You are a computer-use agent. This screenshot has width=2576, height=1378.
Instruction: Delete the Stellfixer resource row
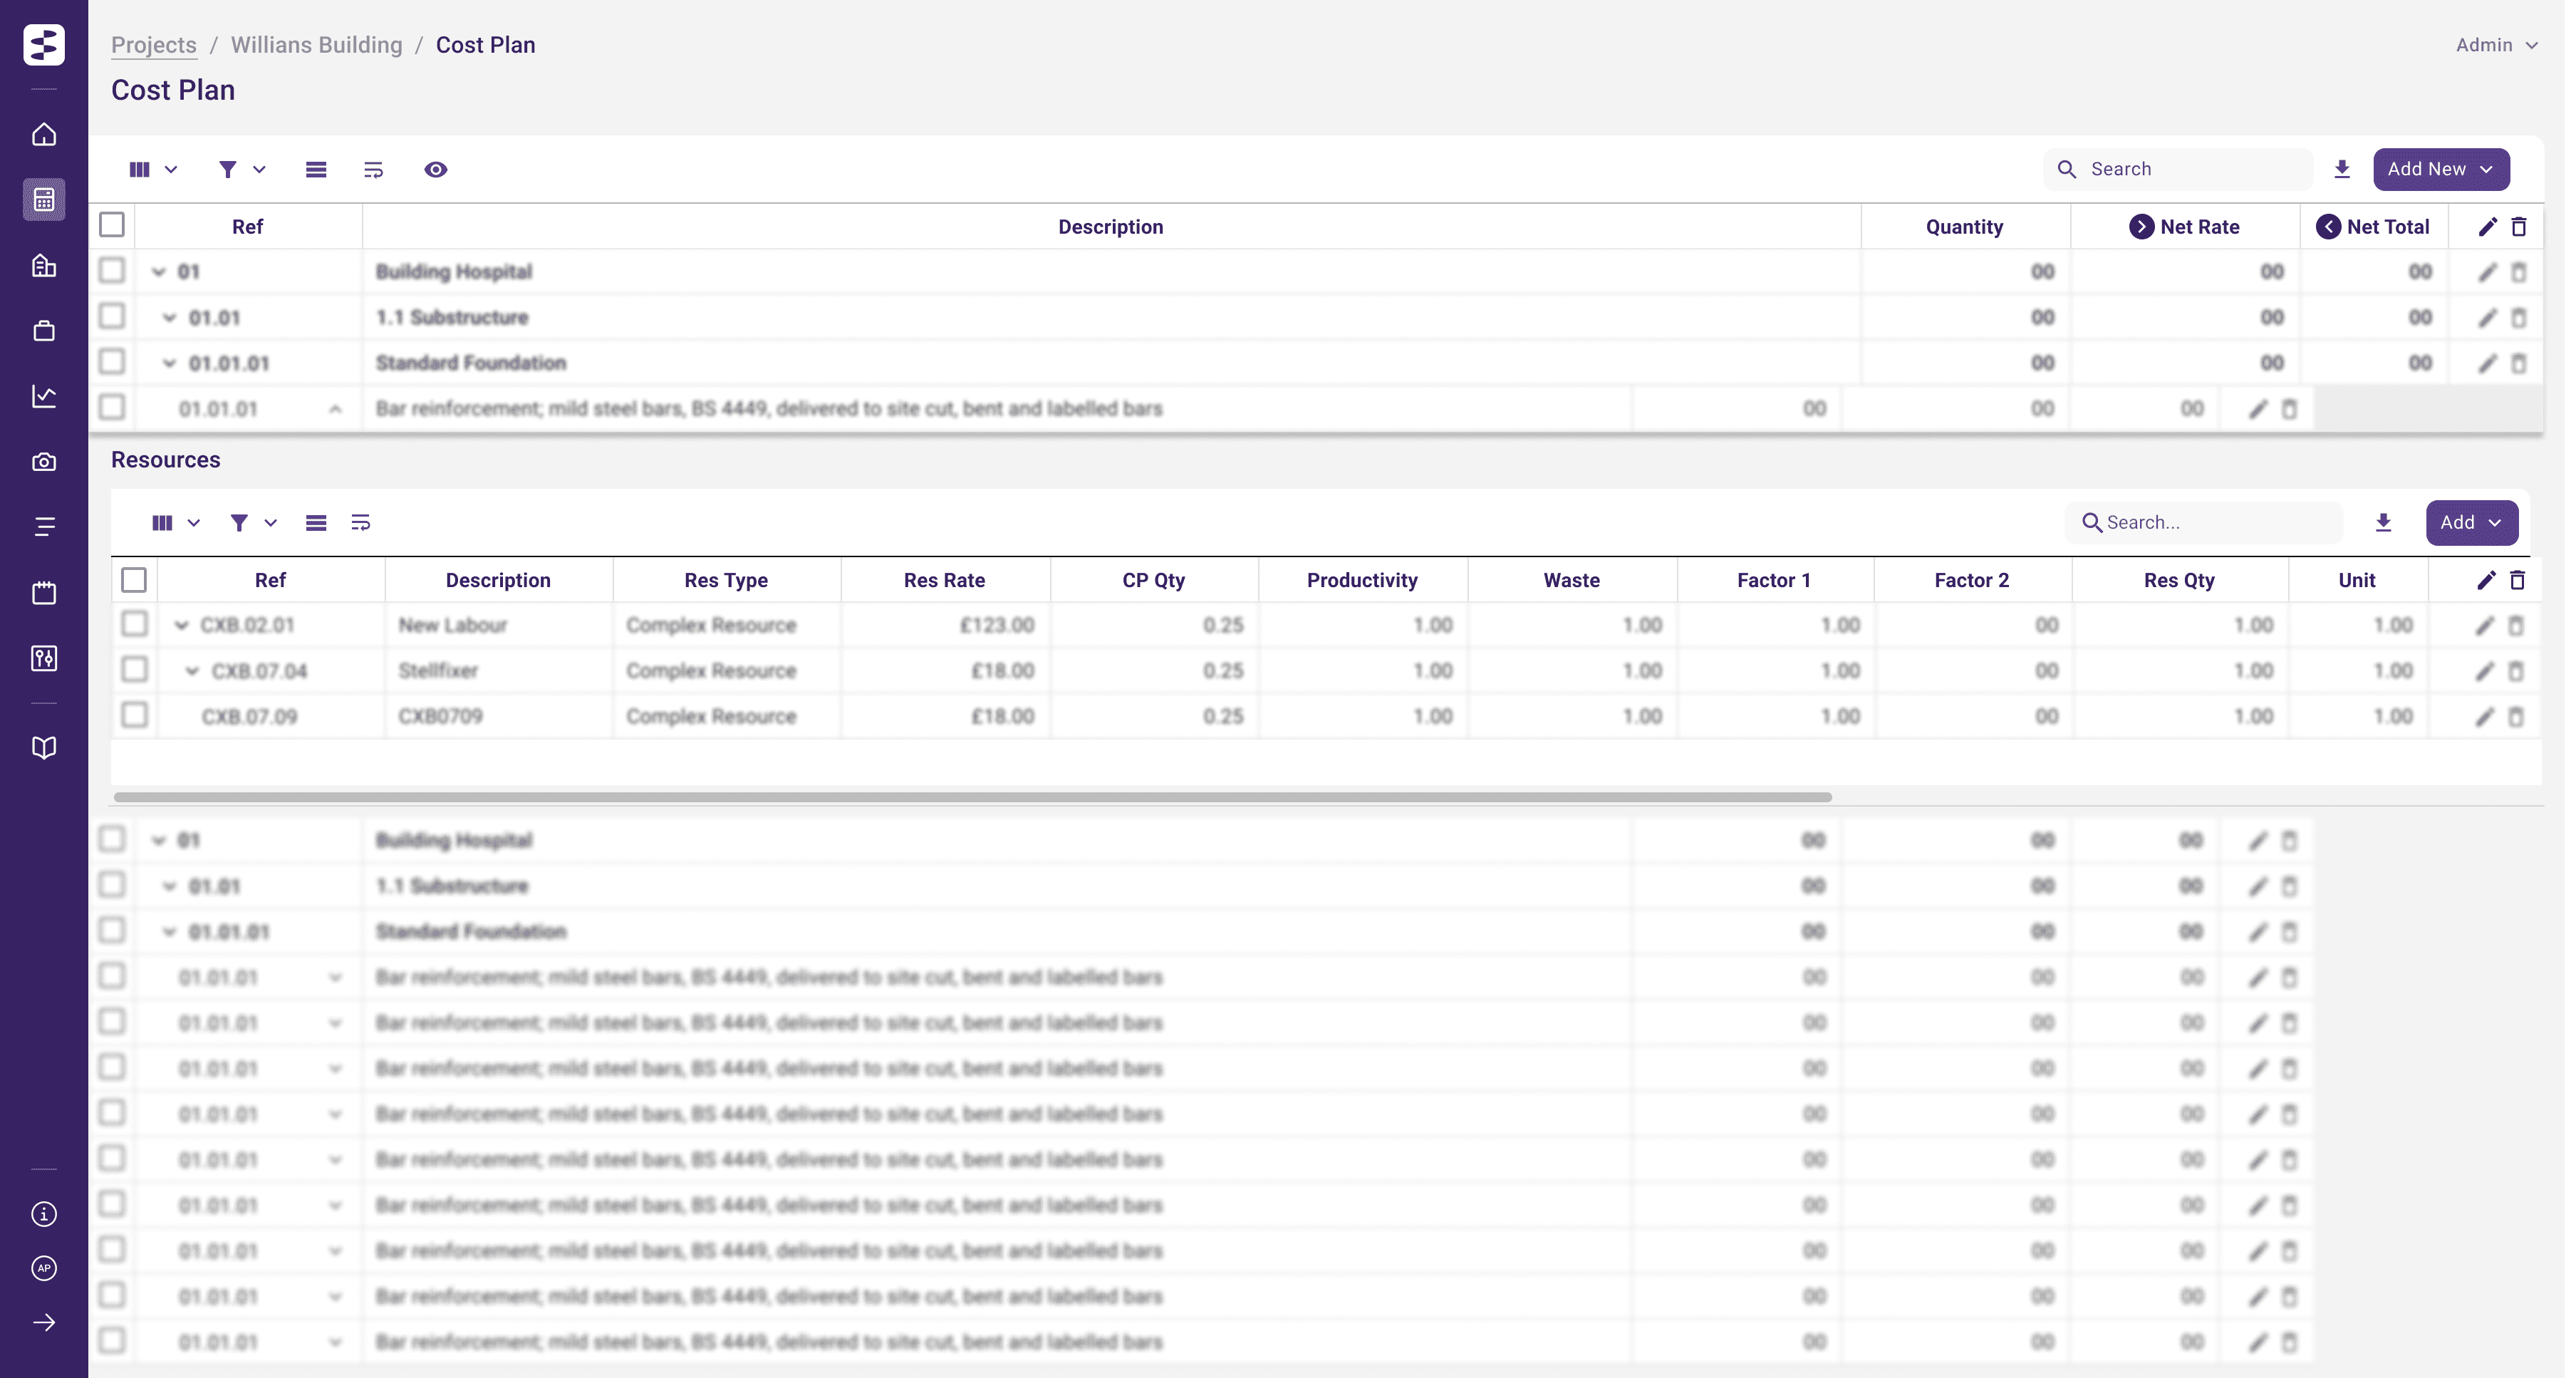tap(2517, 671)
